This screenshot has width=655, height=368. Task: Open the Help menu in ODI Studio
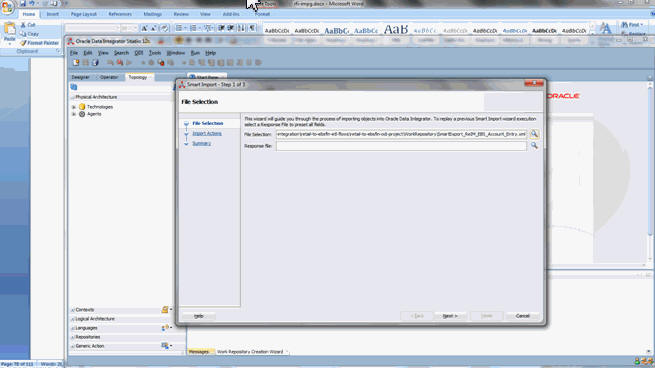coord(211,53)
